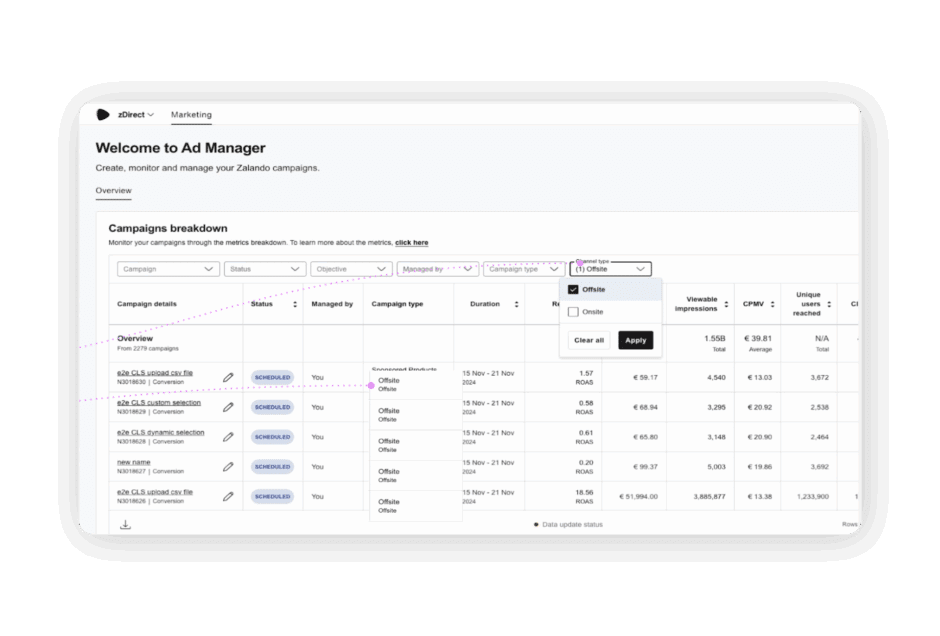Screen dimensions: 940x636
Task: Follow the 'click here' metrics link
Action: pos(411,243)
